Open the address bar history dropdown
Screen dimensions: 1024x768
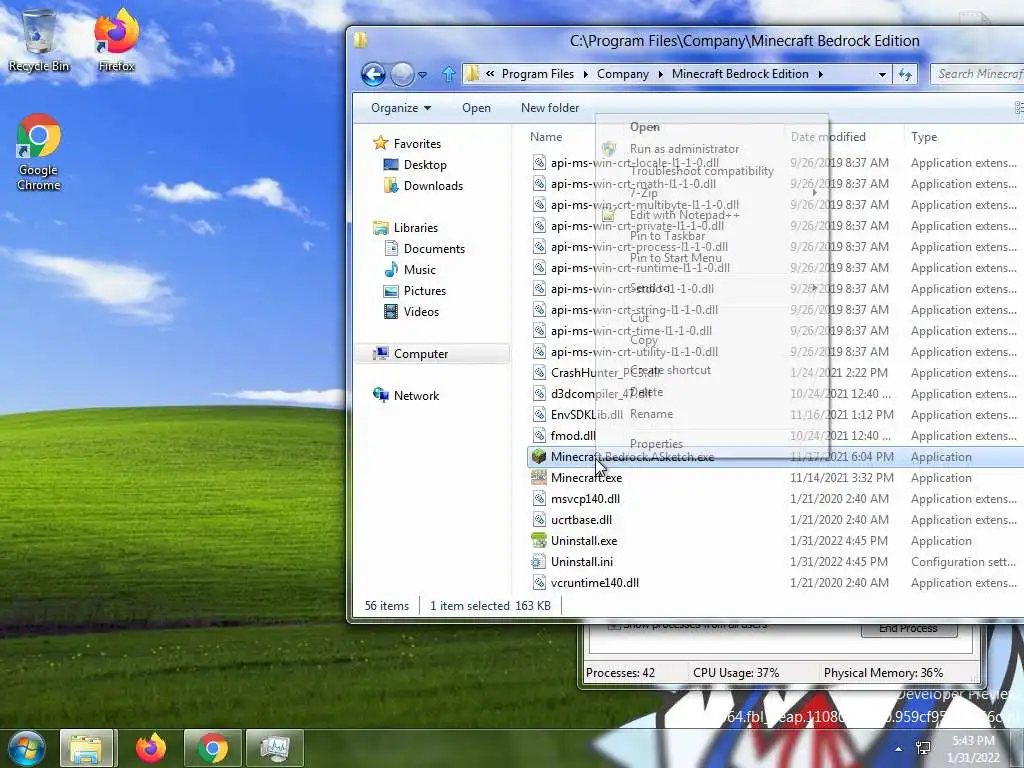(882, 74)
